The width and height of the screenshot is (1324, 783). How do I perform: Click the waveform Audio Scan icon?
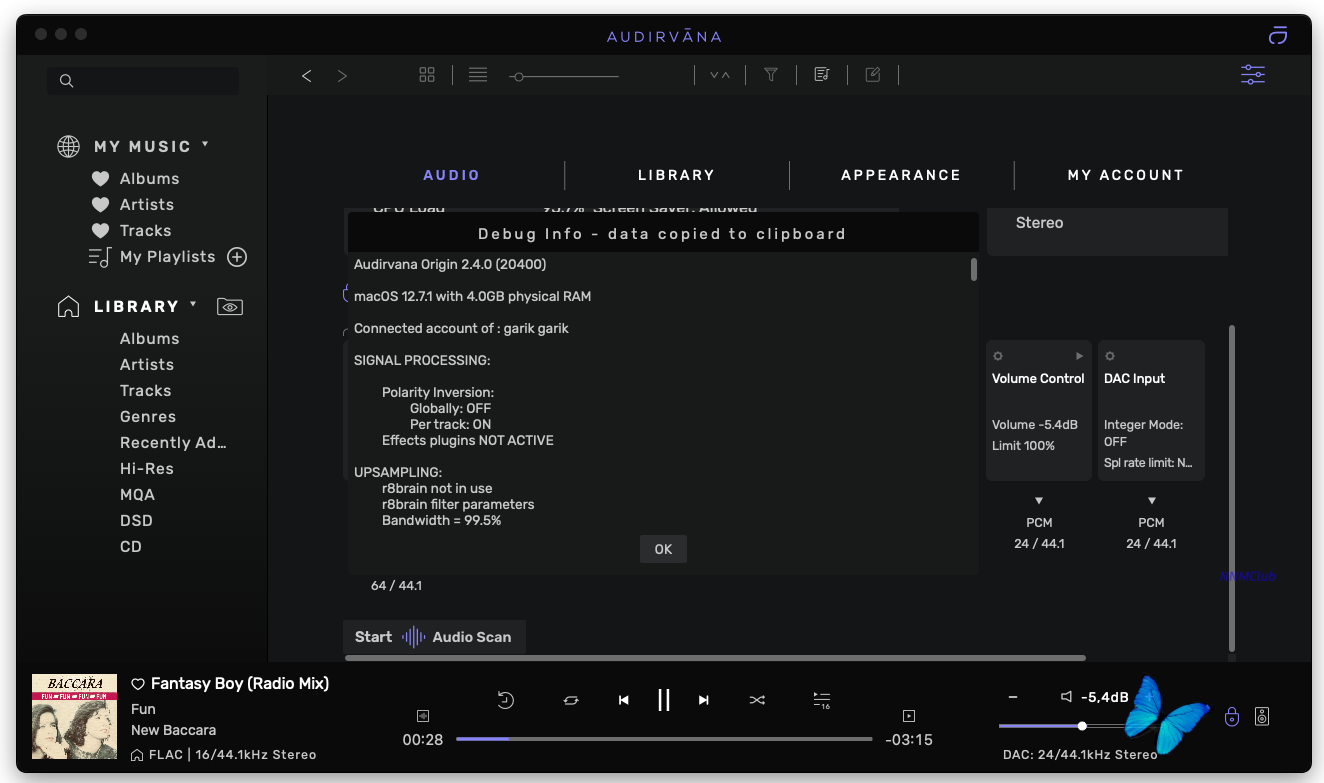[x=414, y=637]
